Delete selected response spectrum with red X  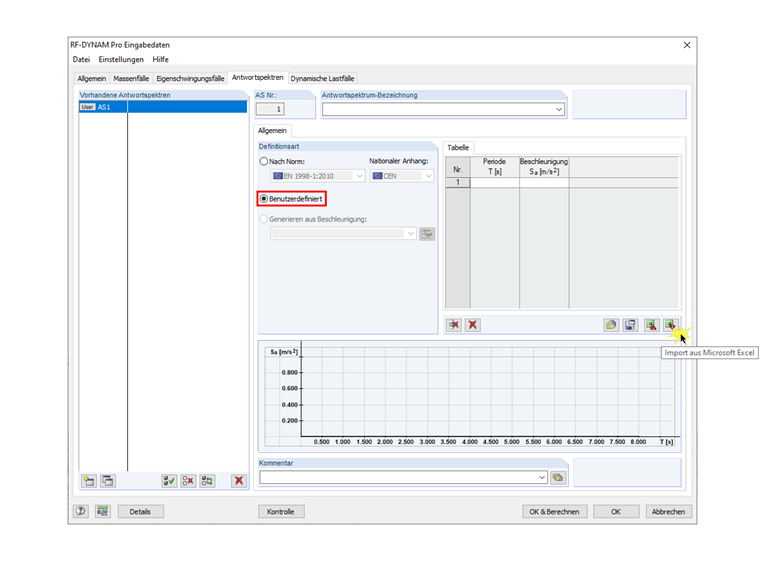(239, 481)
